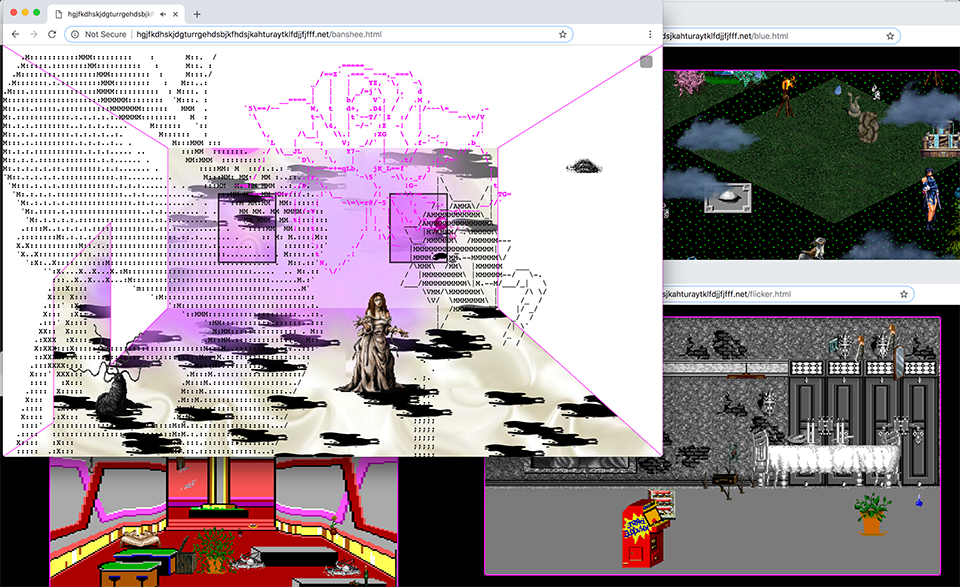Screen dimensions: 960x587
Task: Open the Chrome three-dot menu
Action: click(650, 34)
